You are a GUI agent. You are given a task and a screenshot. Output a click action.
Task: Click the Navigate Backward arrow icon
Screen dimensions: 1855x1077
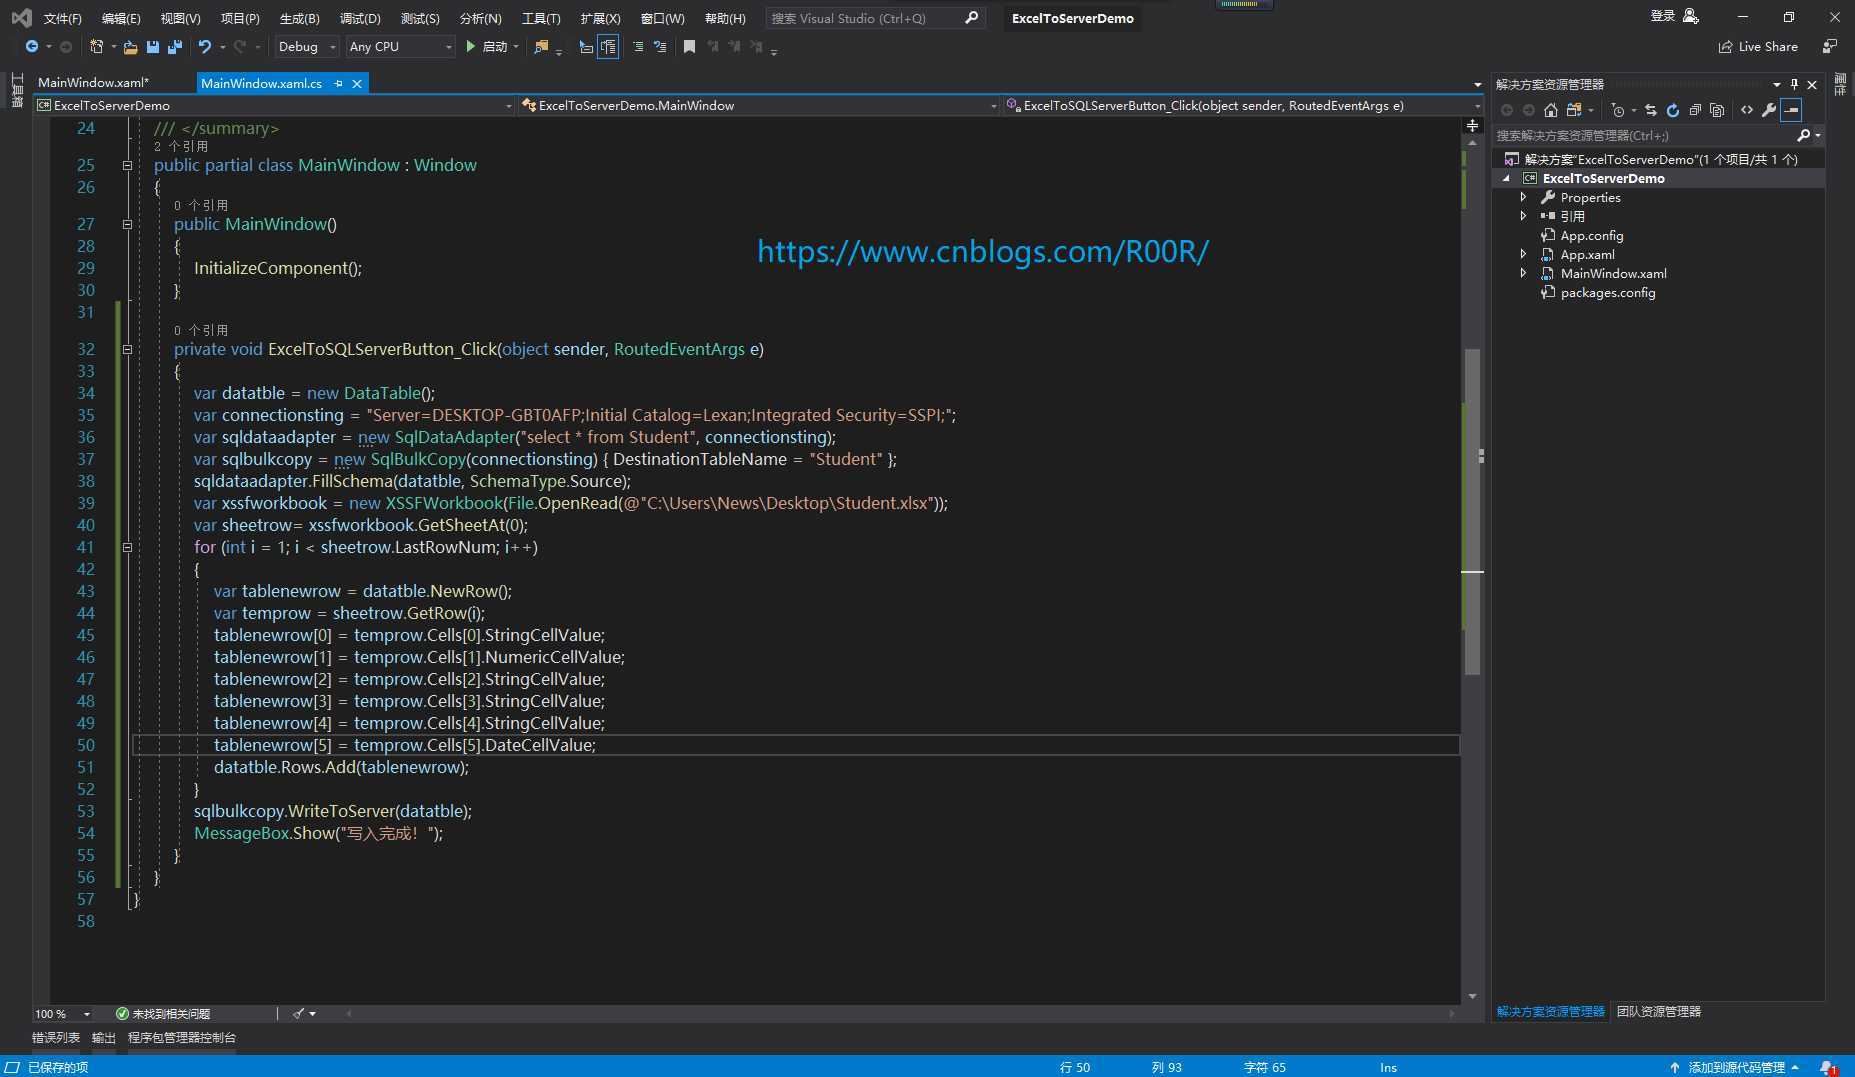pos(32,47)
